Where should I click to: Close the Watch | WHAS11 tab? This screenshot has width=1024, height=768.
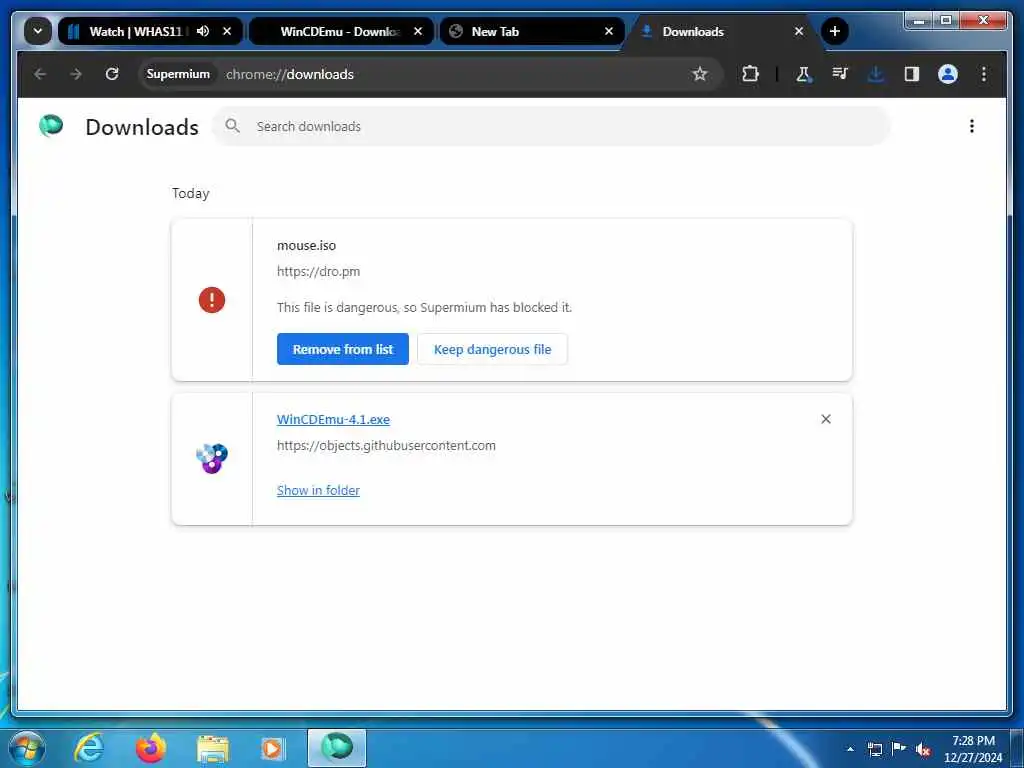[x=227, y=31]
